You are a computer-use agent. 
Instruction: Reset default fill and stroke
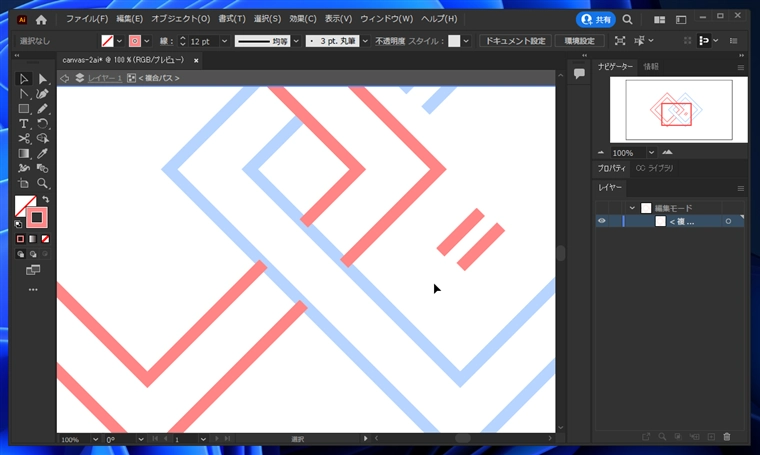[18, 224]
